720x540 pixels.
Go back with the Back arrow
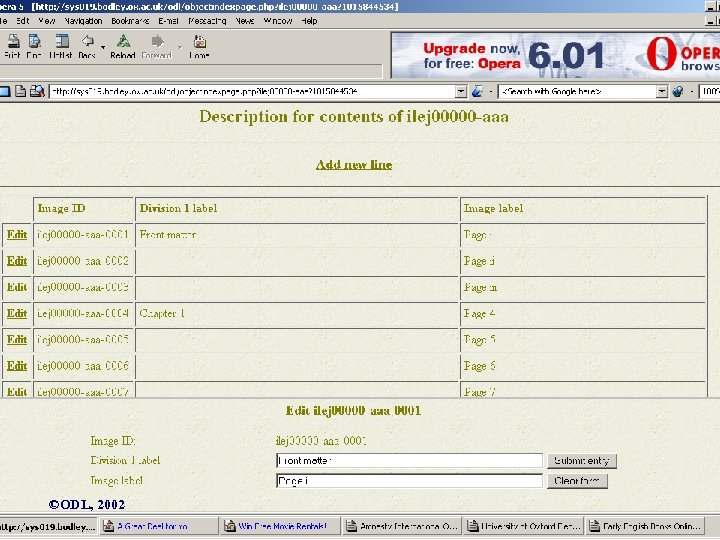[x=87, y=42]
